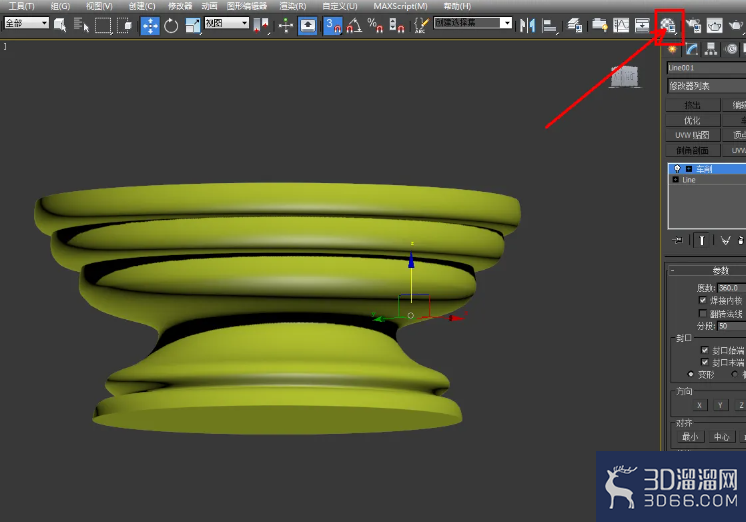
Task: Open the MAXScript(M) menu
Action: (400, 6)
